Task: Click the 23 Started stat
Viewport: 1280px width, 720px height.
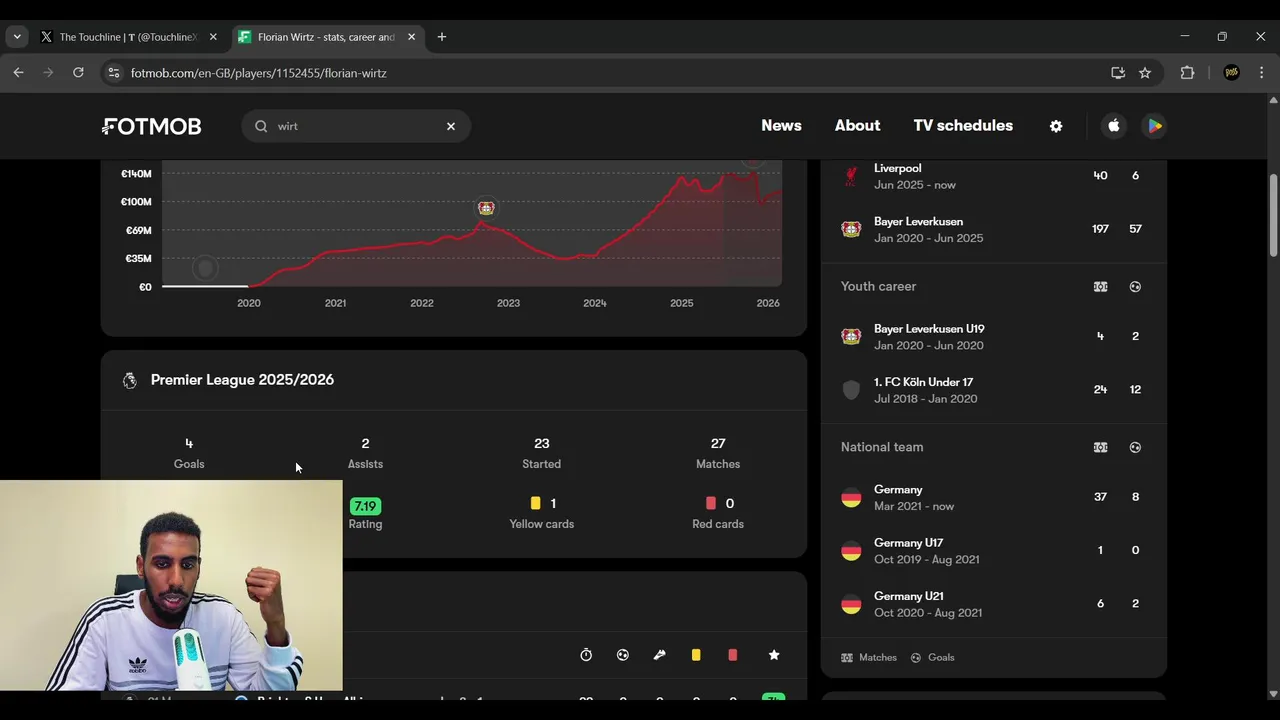Action: pyautogui.click(x=541, y=452)
